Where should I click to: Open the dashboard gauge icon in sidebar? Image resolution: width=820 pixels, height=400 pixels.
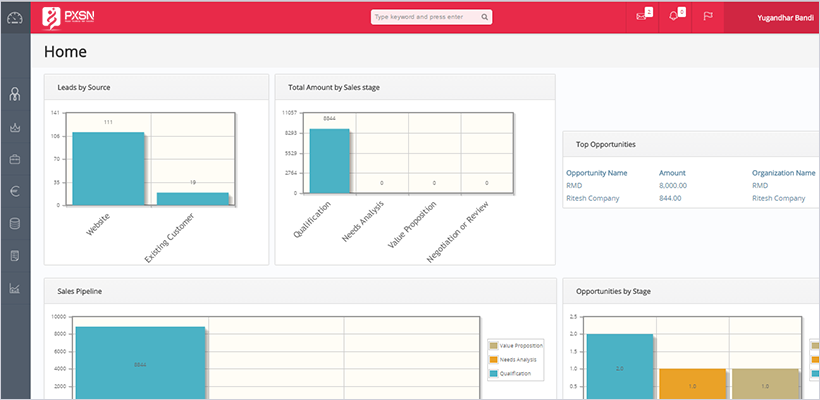click(14, 17)
